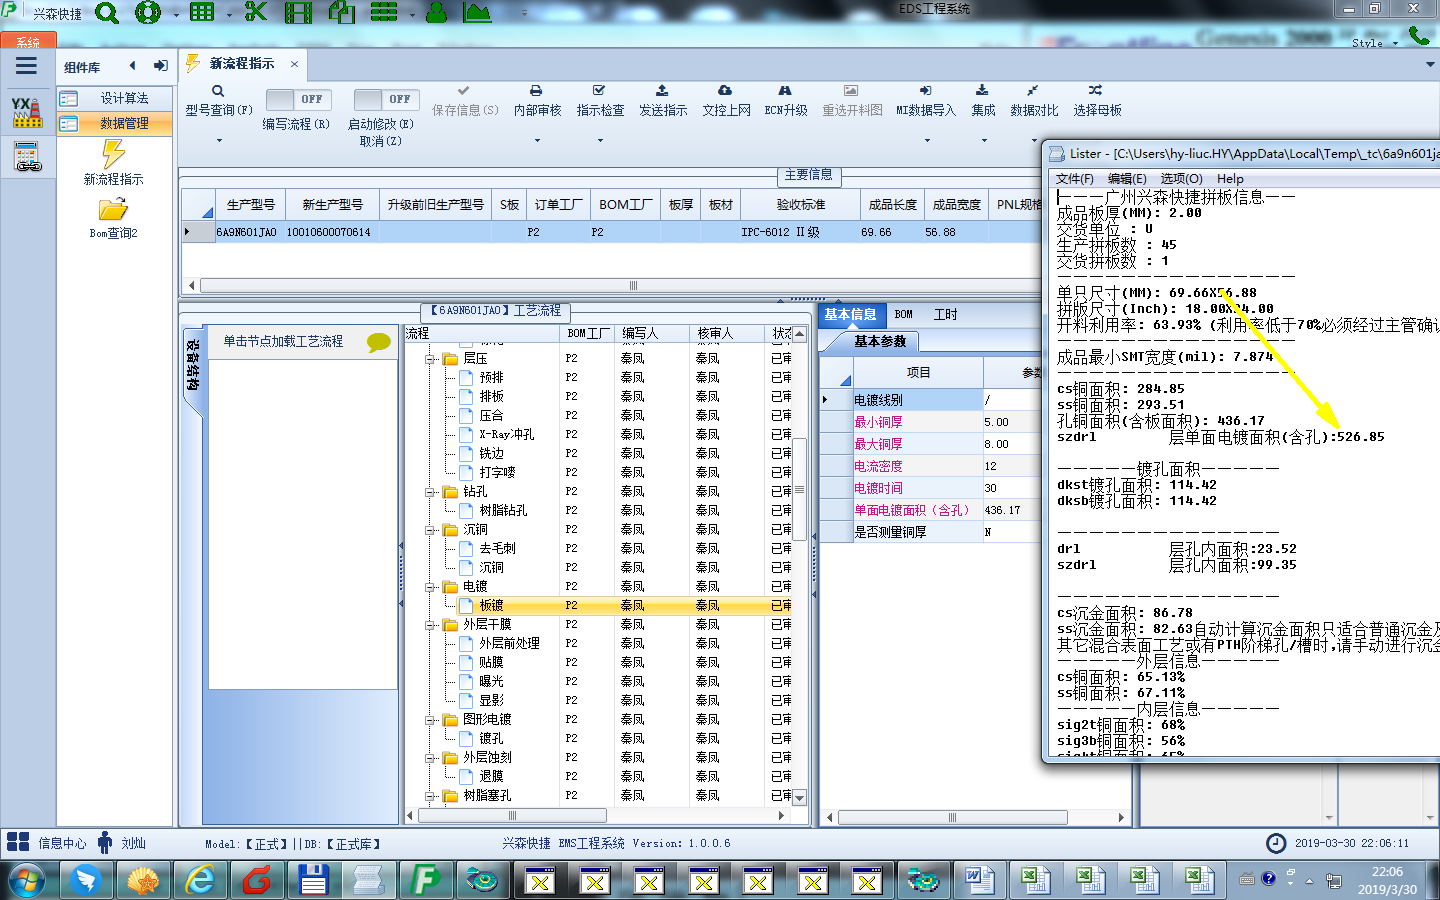Click the green table grid icon
Screen dimensions: 1440x900
tap(202, 13)
